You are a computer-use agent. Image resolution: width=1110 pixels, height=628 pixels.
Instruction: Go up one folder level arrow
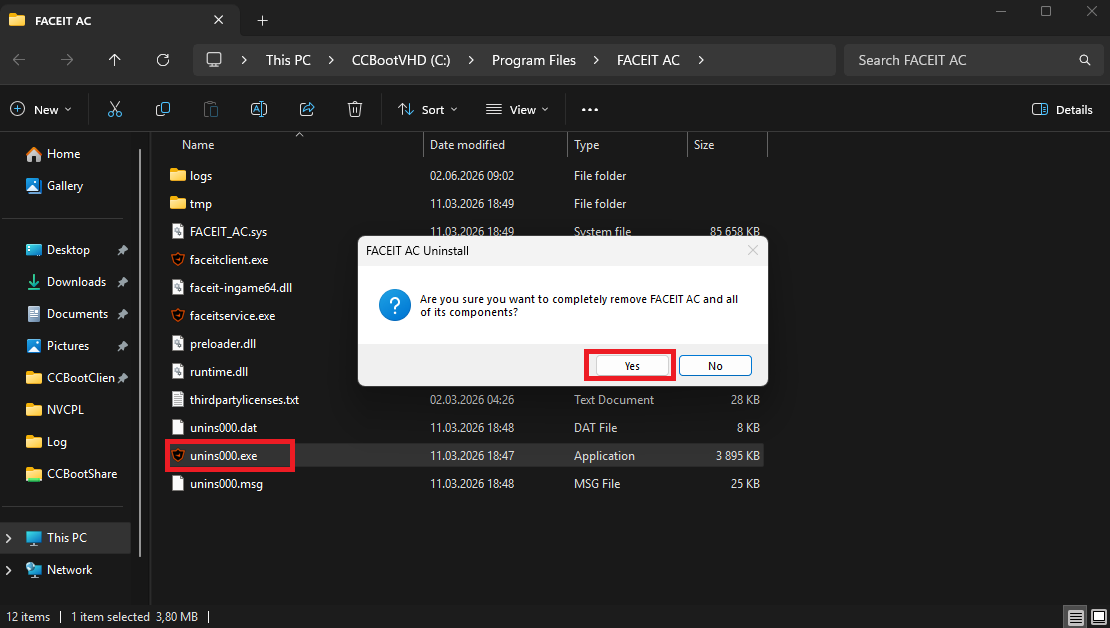tap(115, 60)
